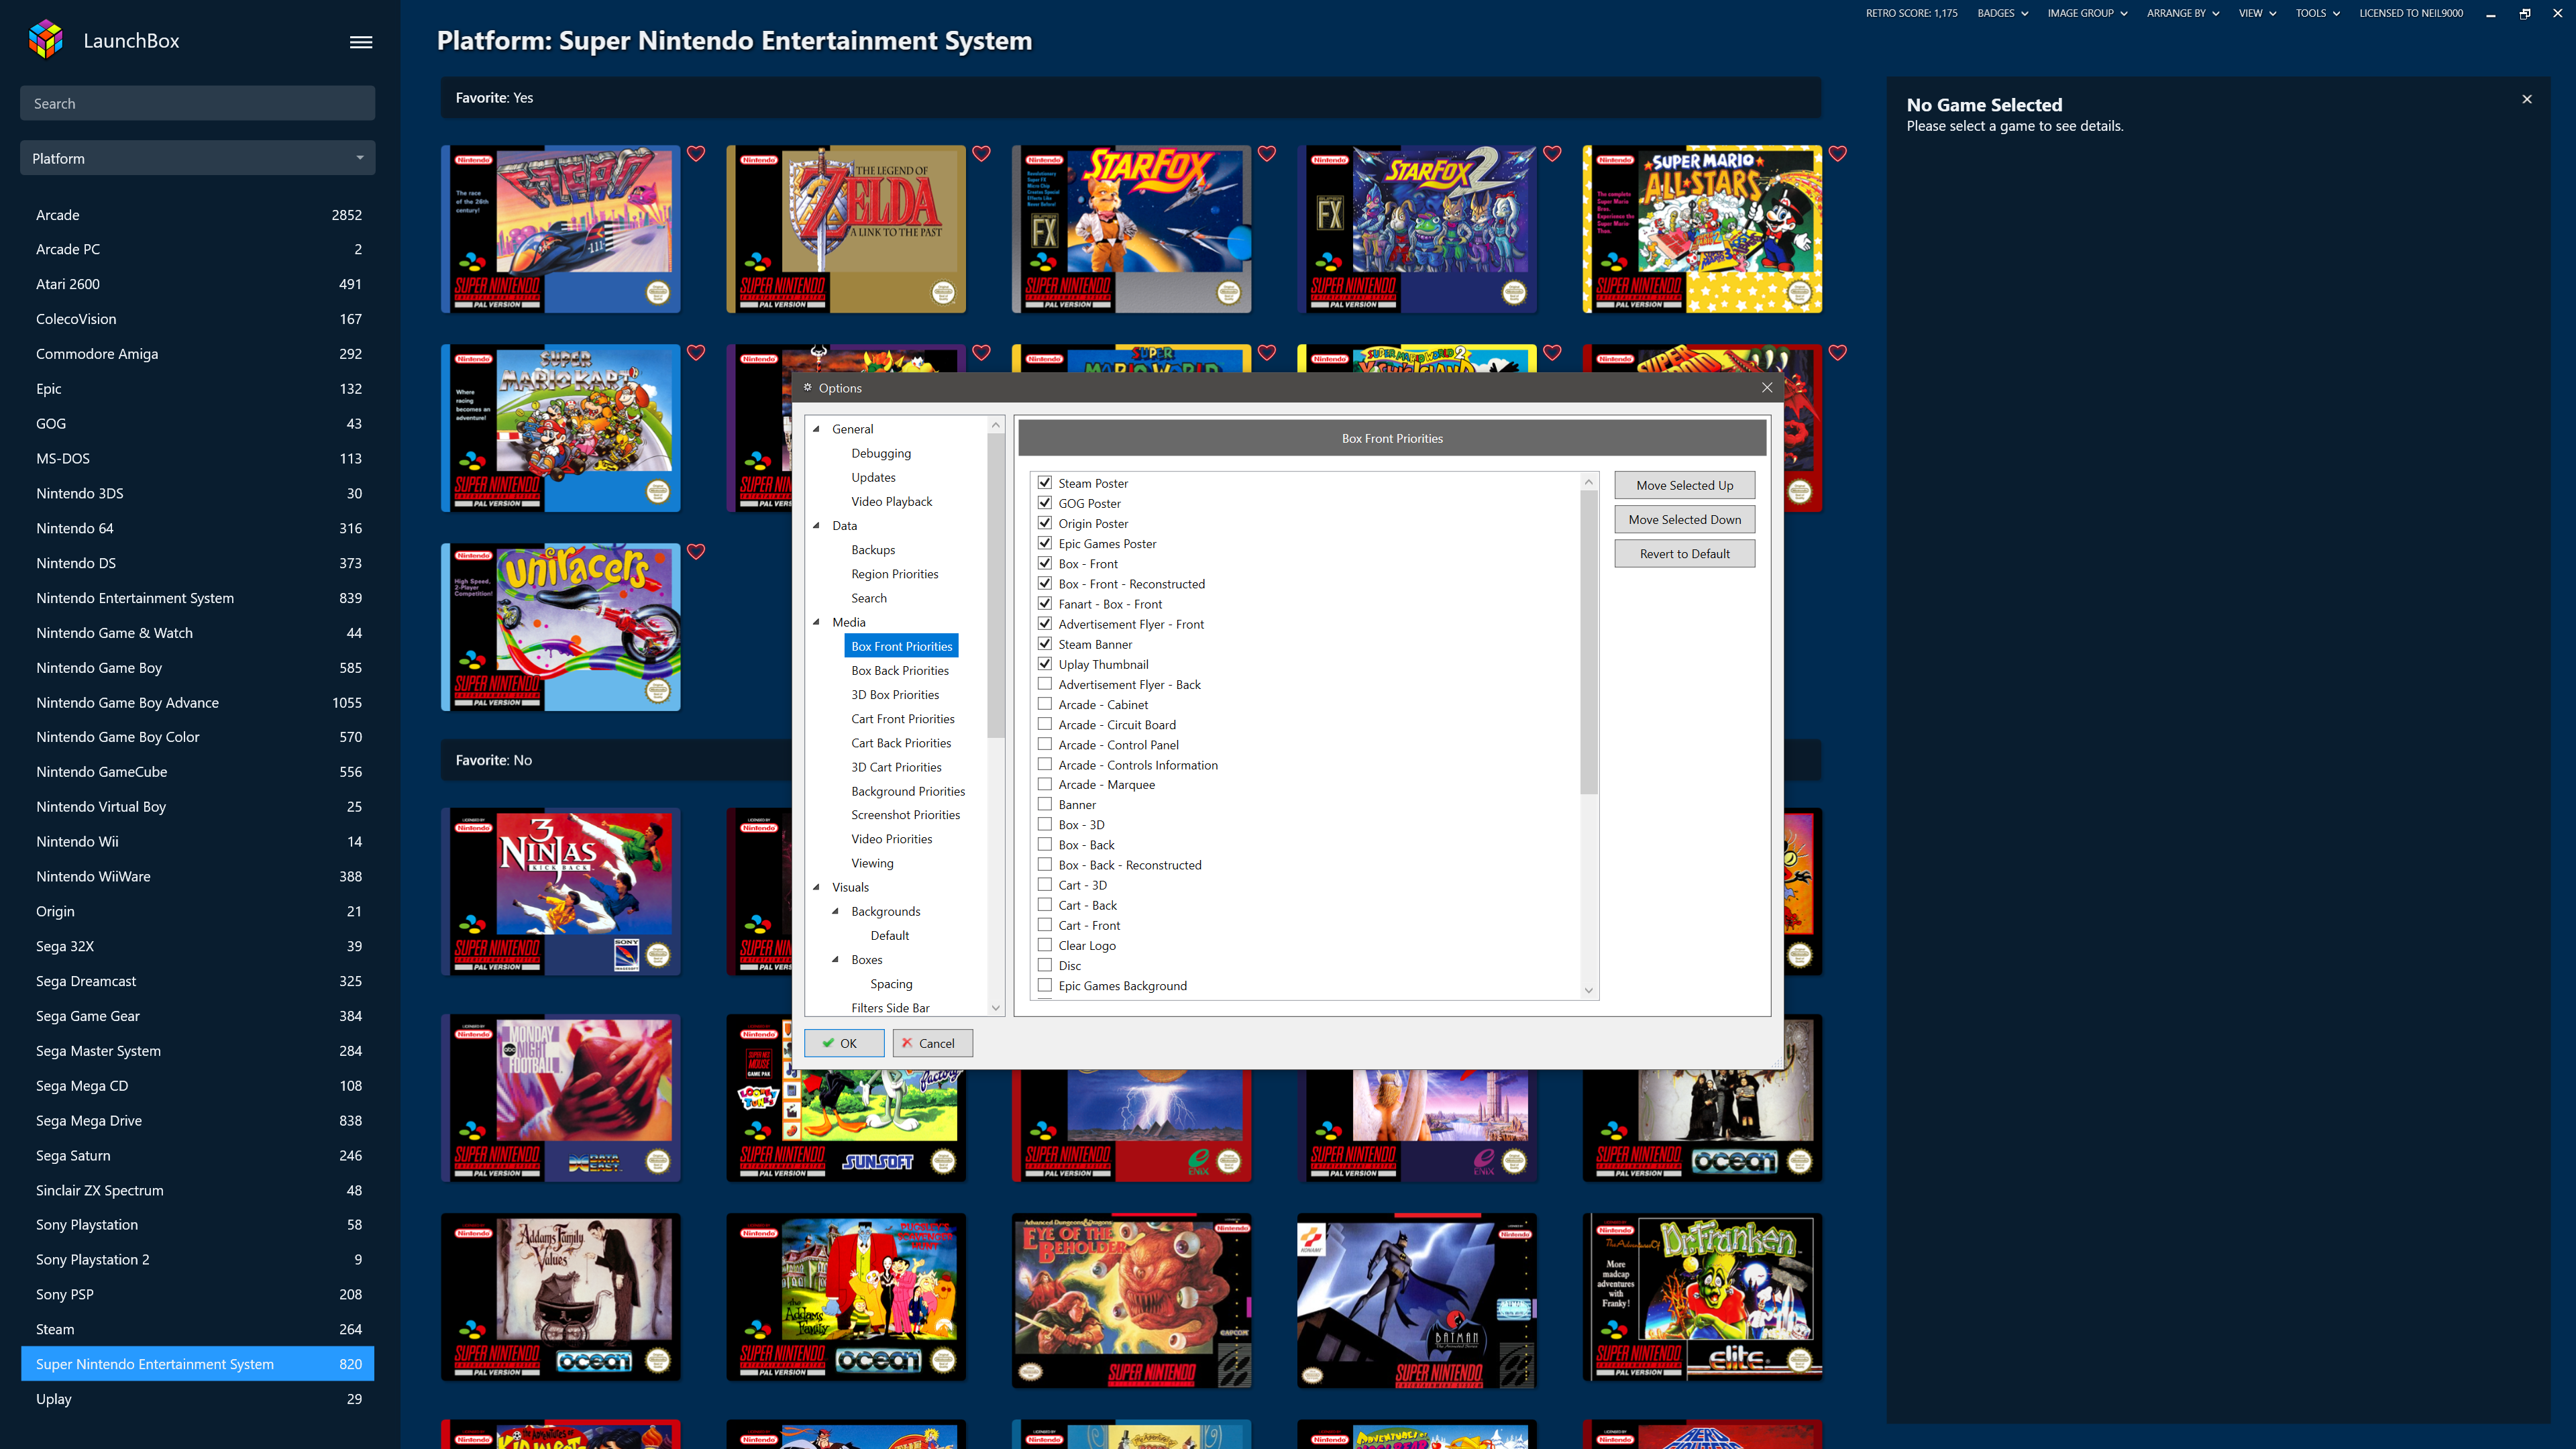2576x1449 pixels.
Task: Click Move Selected Up button
Action: [1684, 485]
